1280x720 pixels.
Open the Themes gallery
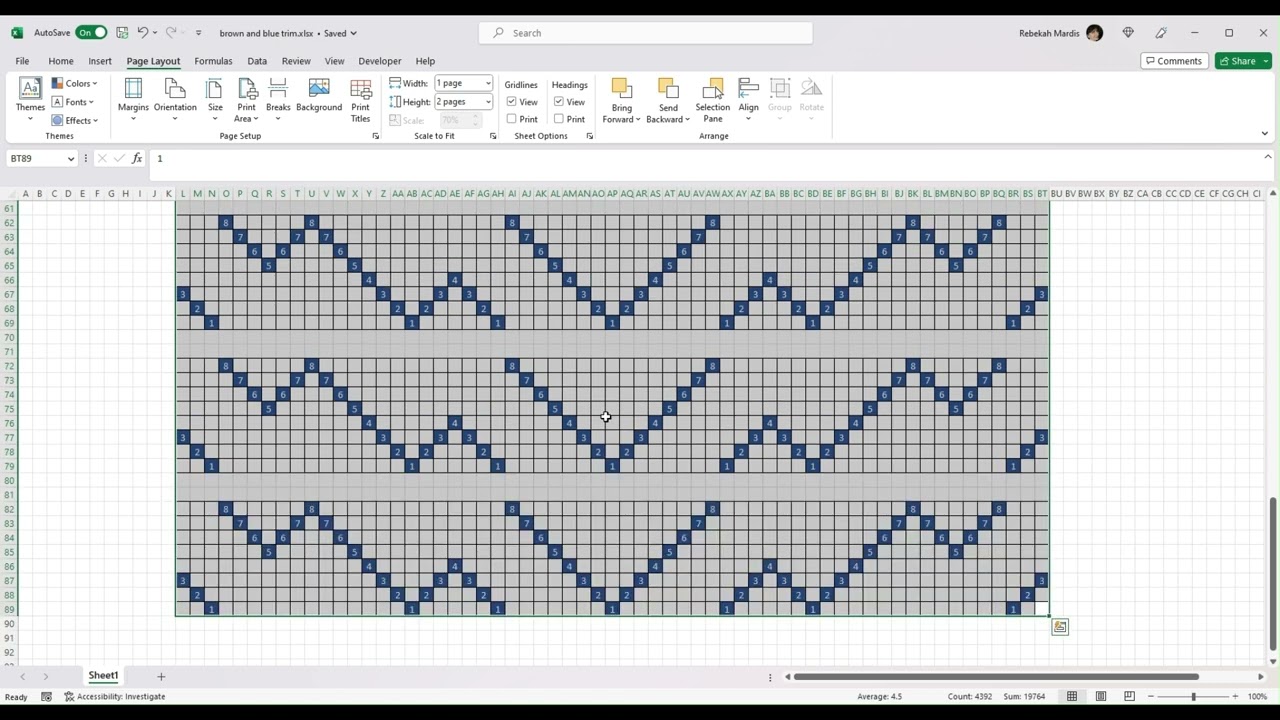pyautogui.click(x=30, y=100)
